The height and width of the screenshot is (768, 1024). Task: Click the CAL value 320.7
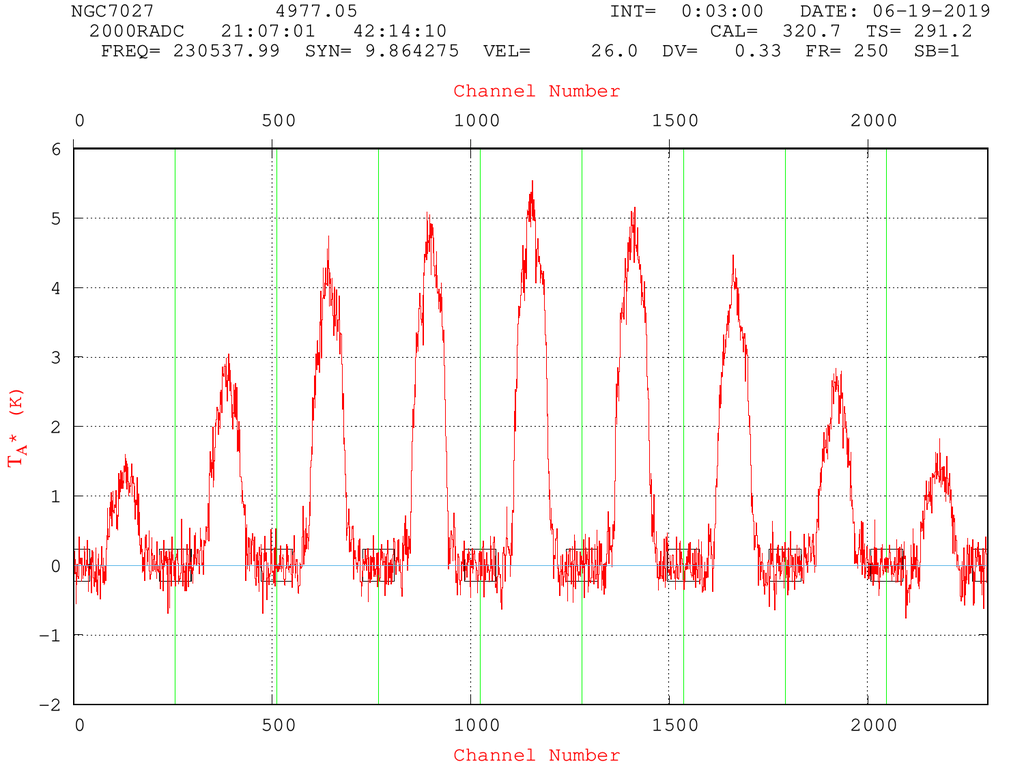(812, 31)
